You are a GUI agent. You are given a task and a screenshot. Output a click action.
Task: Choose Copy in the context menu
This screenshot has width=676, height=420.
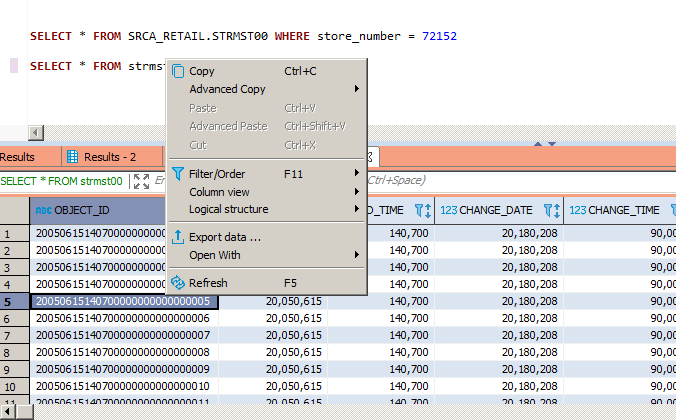[x=266, y=71]
